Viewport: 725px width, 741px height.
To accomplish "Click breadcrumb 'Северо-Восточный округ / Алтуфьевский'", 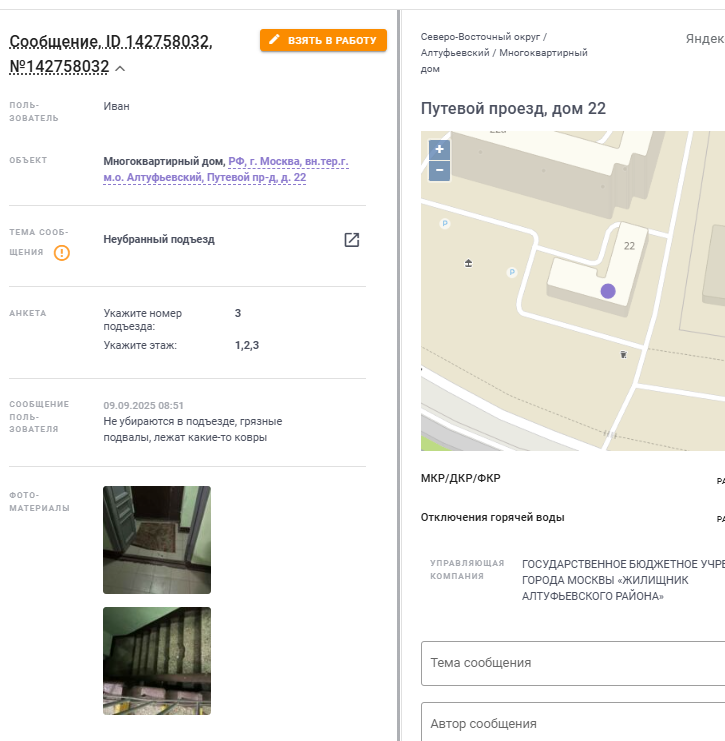I will 483,44.
